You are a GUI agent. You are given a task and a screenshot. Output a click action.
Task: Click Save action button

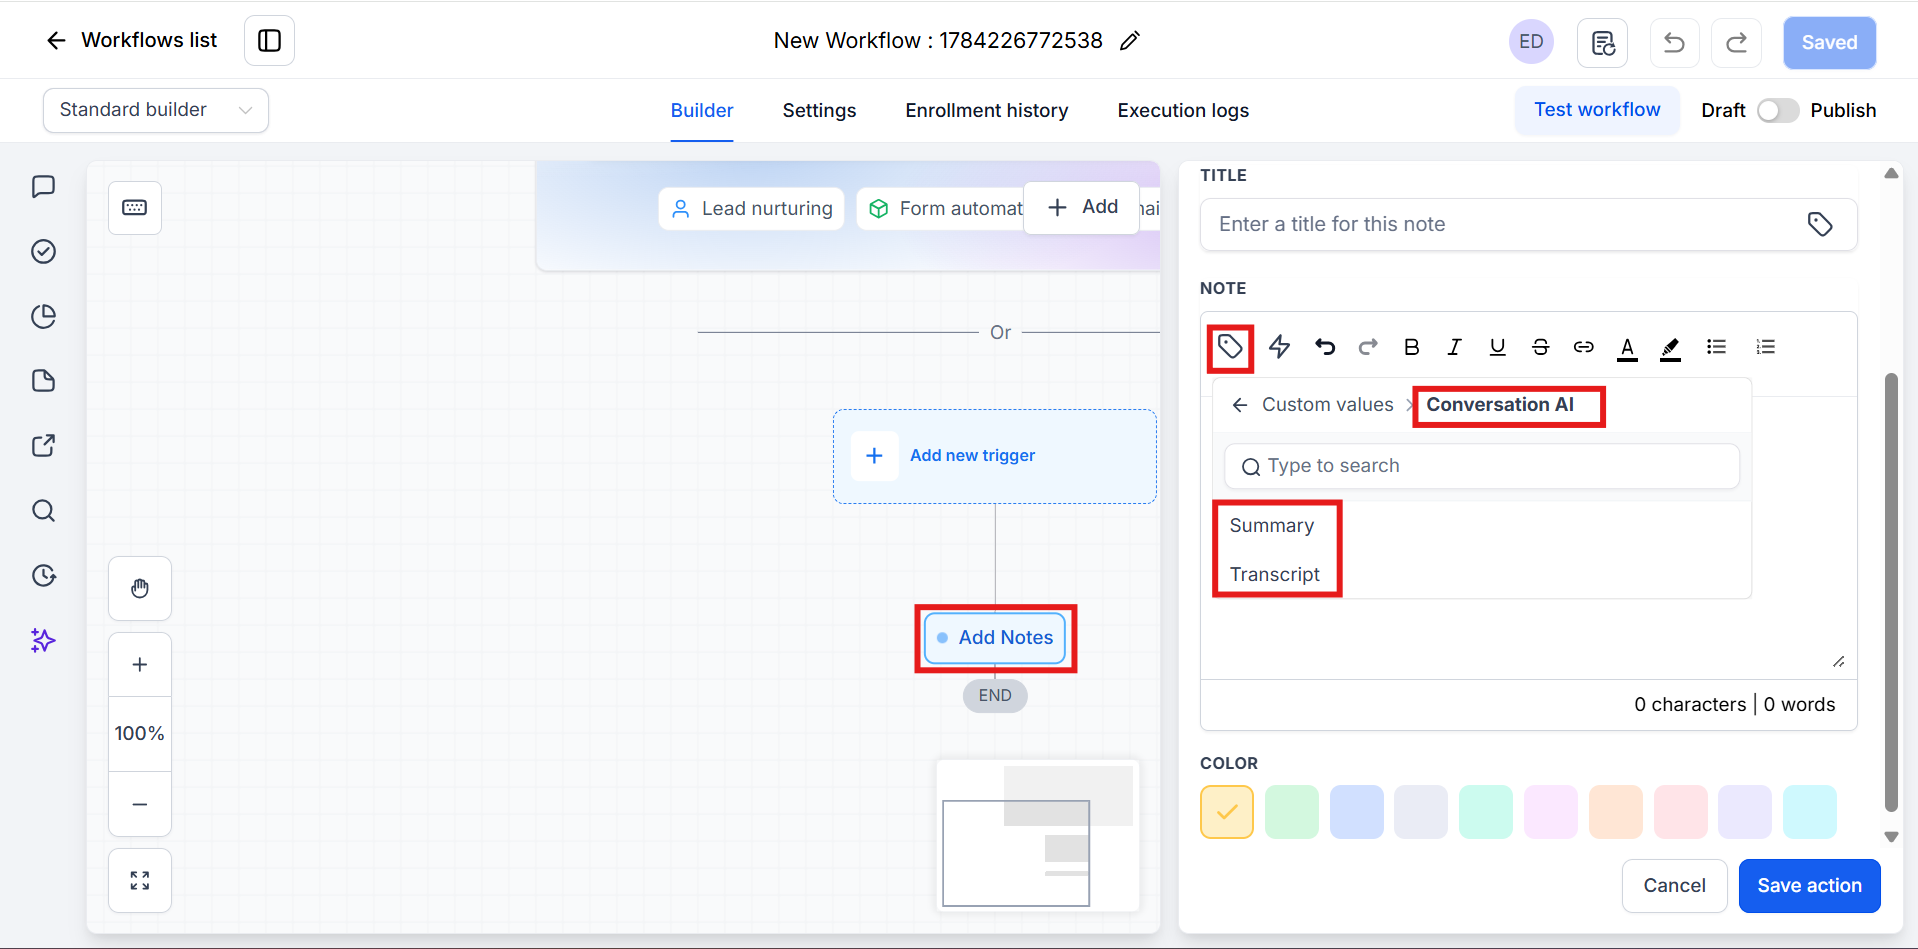tap(1810, 886)
